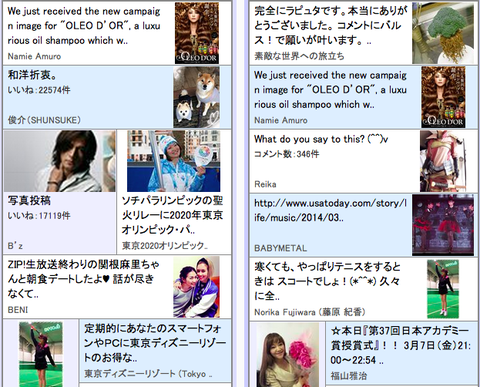Open usatoday.com story link post
This screenshot has height=387, width=480.
pyautogui.click(x=330, y=210)
